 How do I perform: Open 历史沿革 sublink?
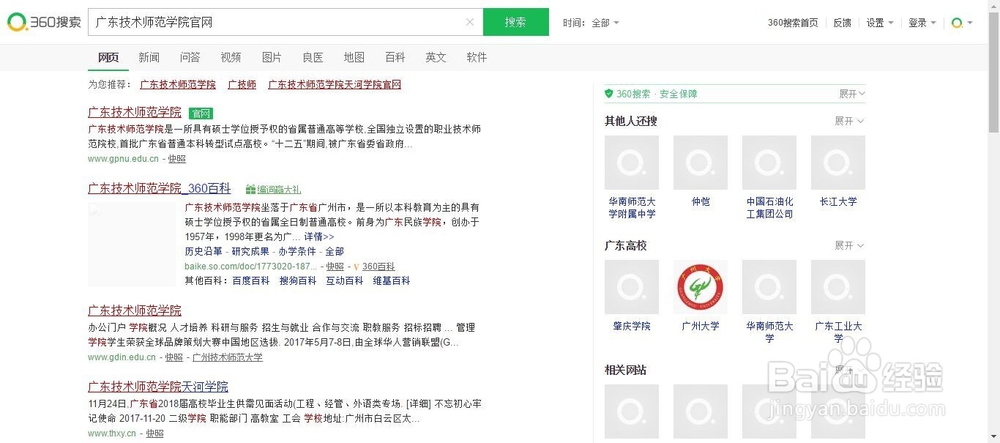click(203, 251)
